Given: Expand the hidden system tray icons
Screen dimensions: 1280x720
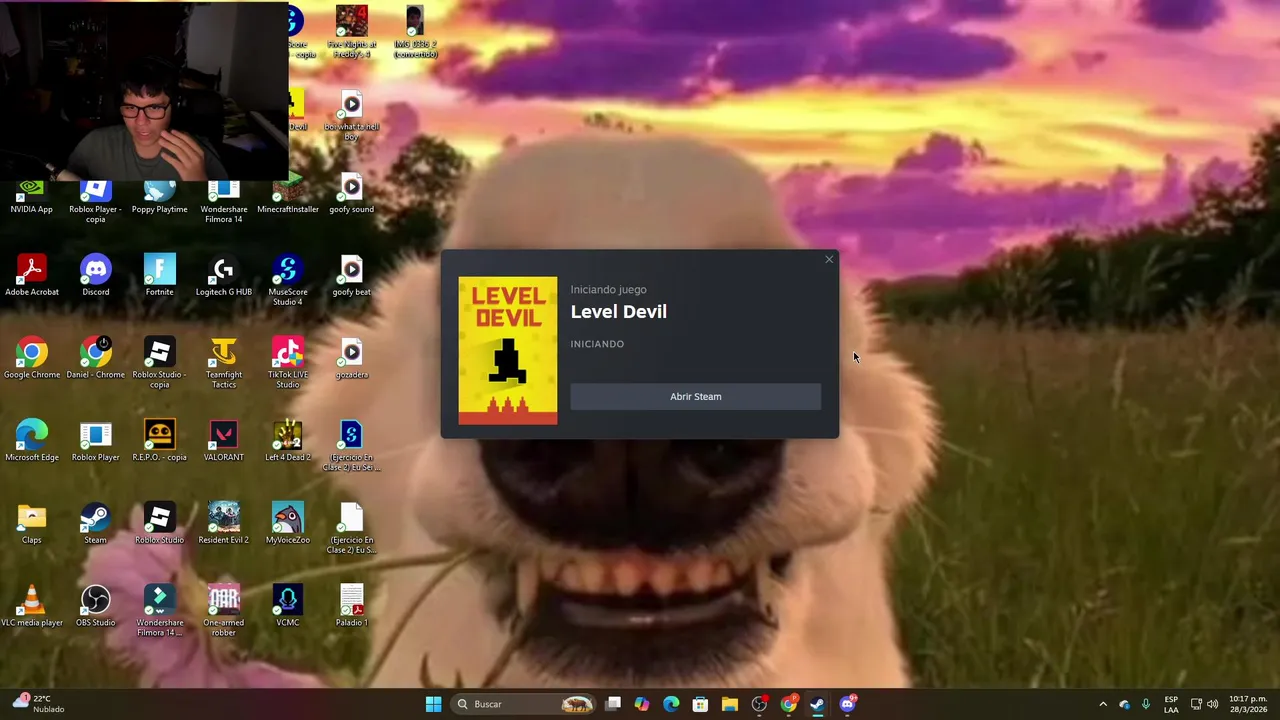Looking at the screenshot, I should pyautogui.click(x=1103, y=704).
